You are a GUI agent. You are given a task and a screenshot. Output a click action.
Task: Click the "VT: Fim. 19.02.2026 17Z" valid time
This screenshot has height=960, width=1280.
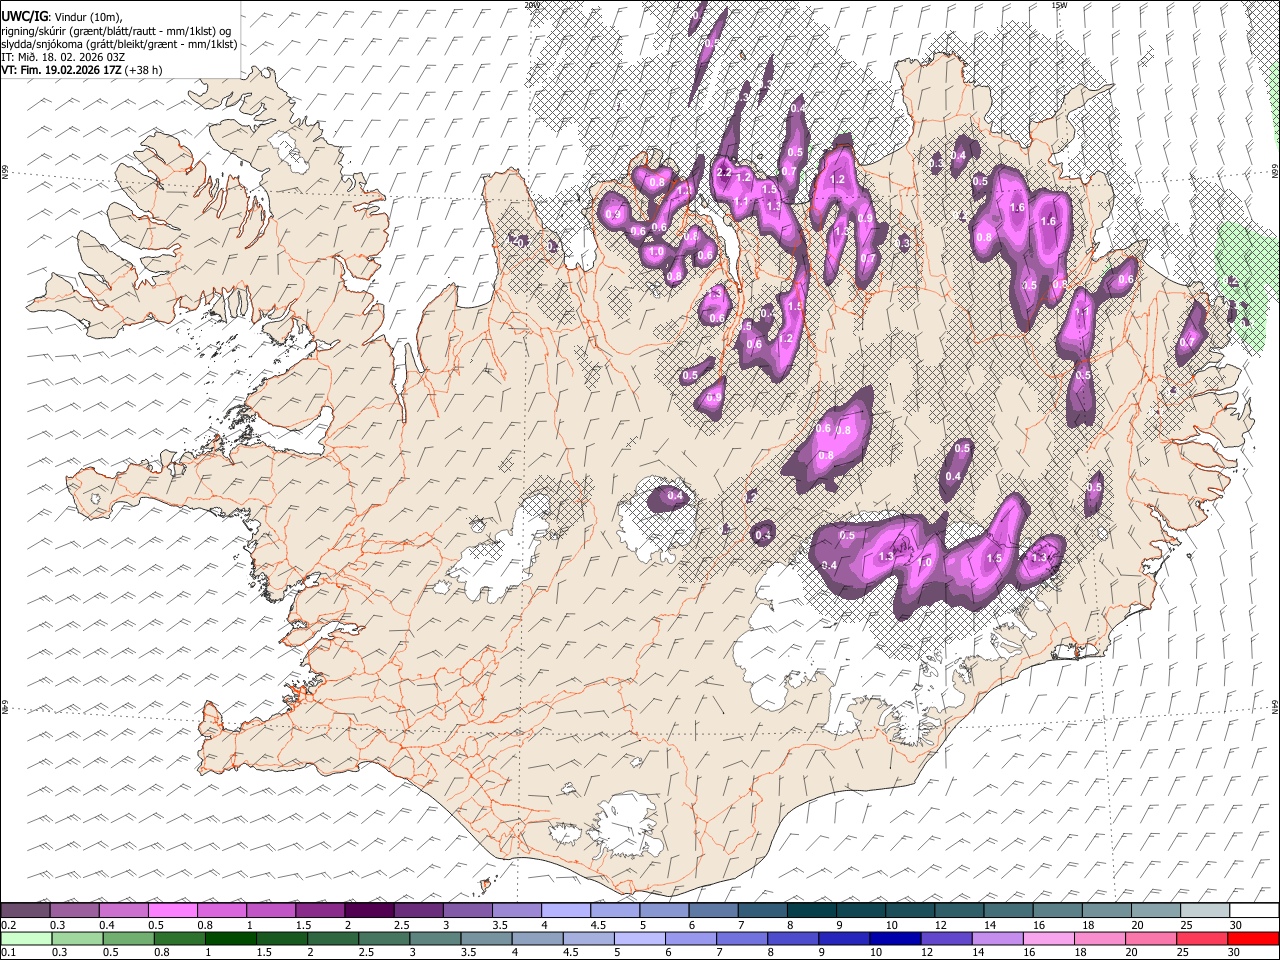click(60, 70)
